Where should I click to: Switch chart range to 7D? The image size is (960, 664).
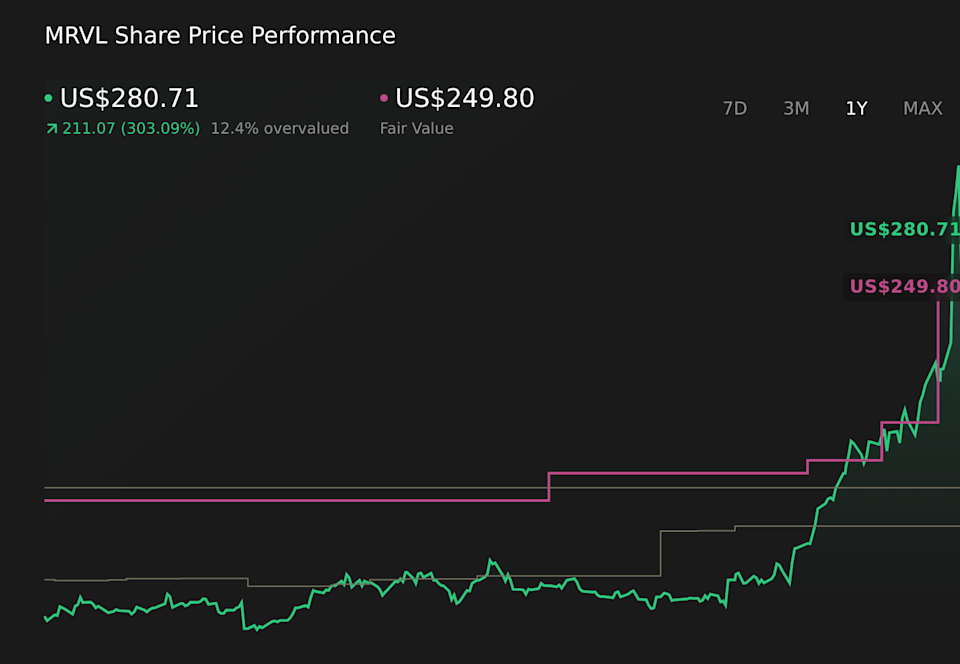(735, 109)
